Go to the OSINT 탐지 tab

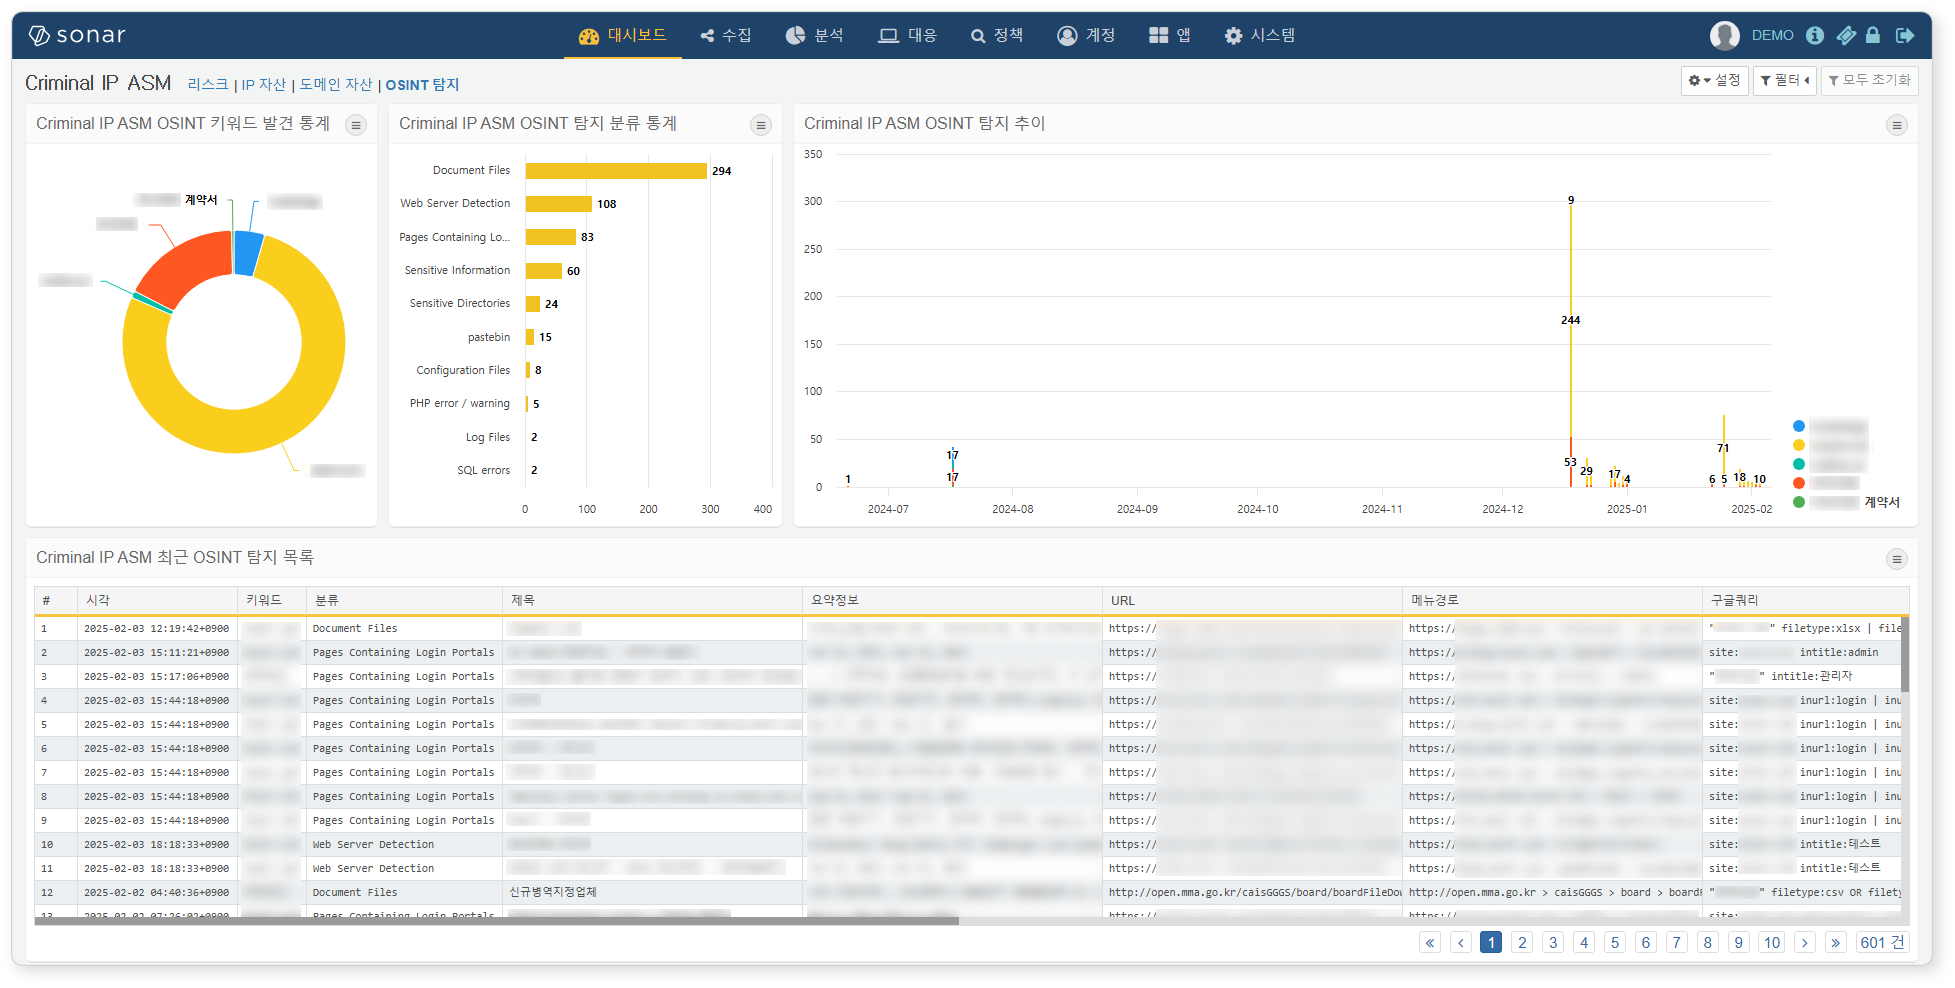(422, 85)
